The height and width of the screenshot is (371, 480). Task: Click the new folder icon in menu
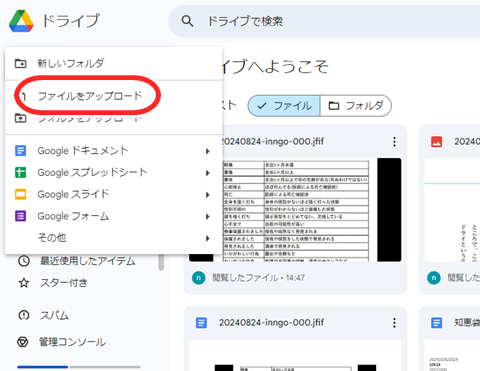pyautogui.click(x=21, y=63)
